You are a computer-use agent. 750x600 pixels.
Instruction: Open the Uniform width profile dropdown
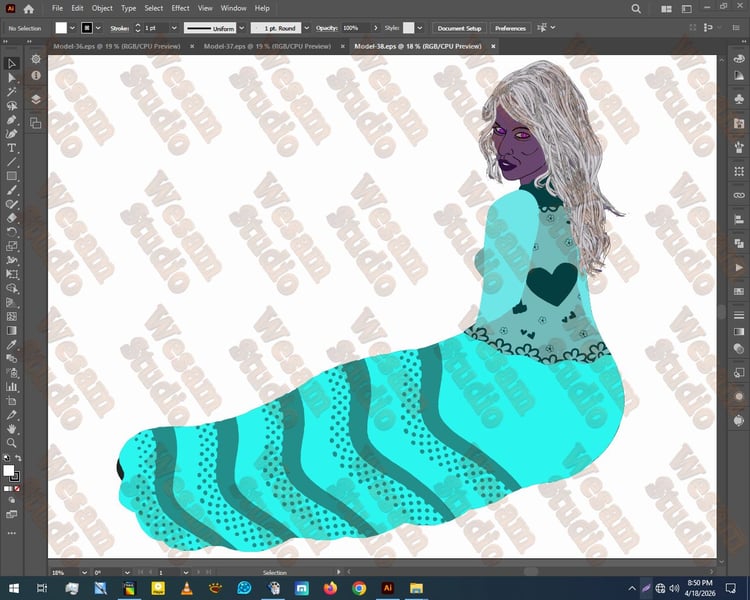click(242, 28)
